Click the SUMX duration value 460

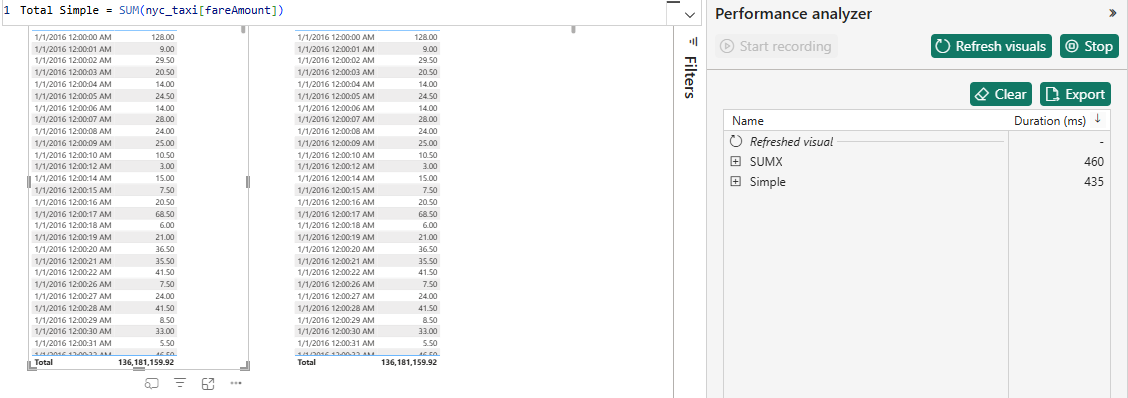(1093, 162)
